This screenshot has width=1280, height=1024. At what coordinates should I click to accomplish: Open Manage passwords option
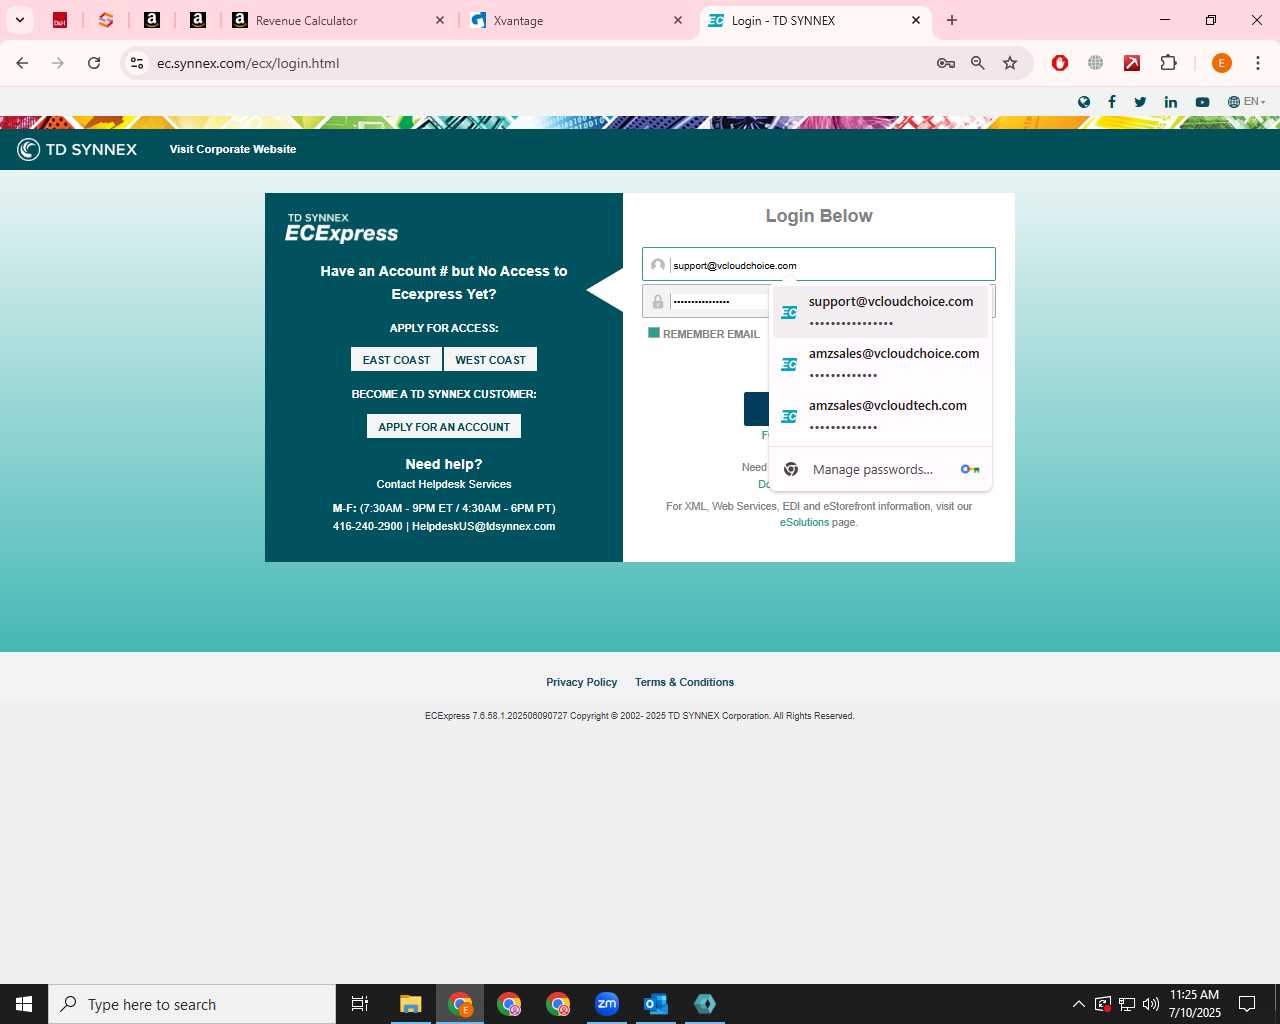tap(880, 469)
